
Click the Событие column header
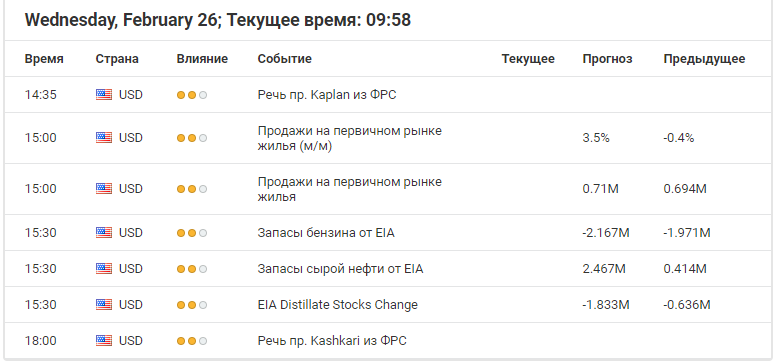coord(284,59)
